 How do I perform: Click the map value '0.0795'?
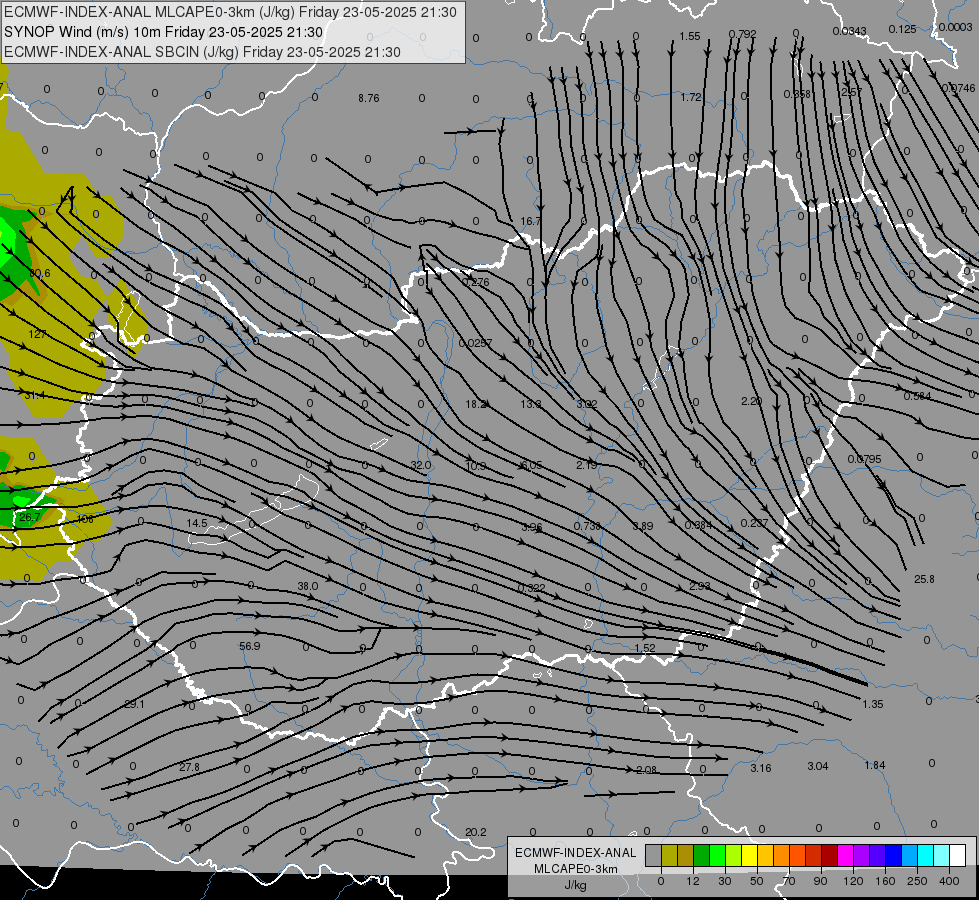click(x=864, y=459)
